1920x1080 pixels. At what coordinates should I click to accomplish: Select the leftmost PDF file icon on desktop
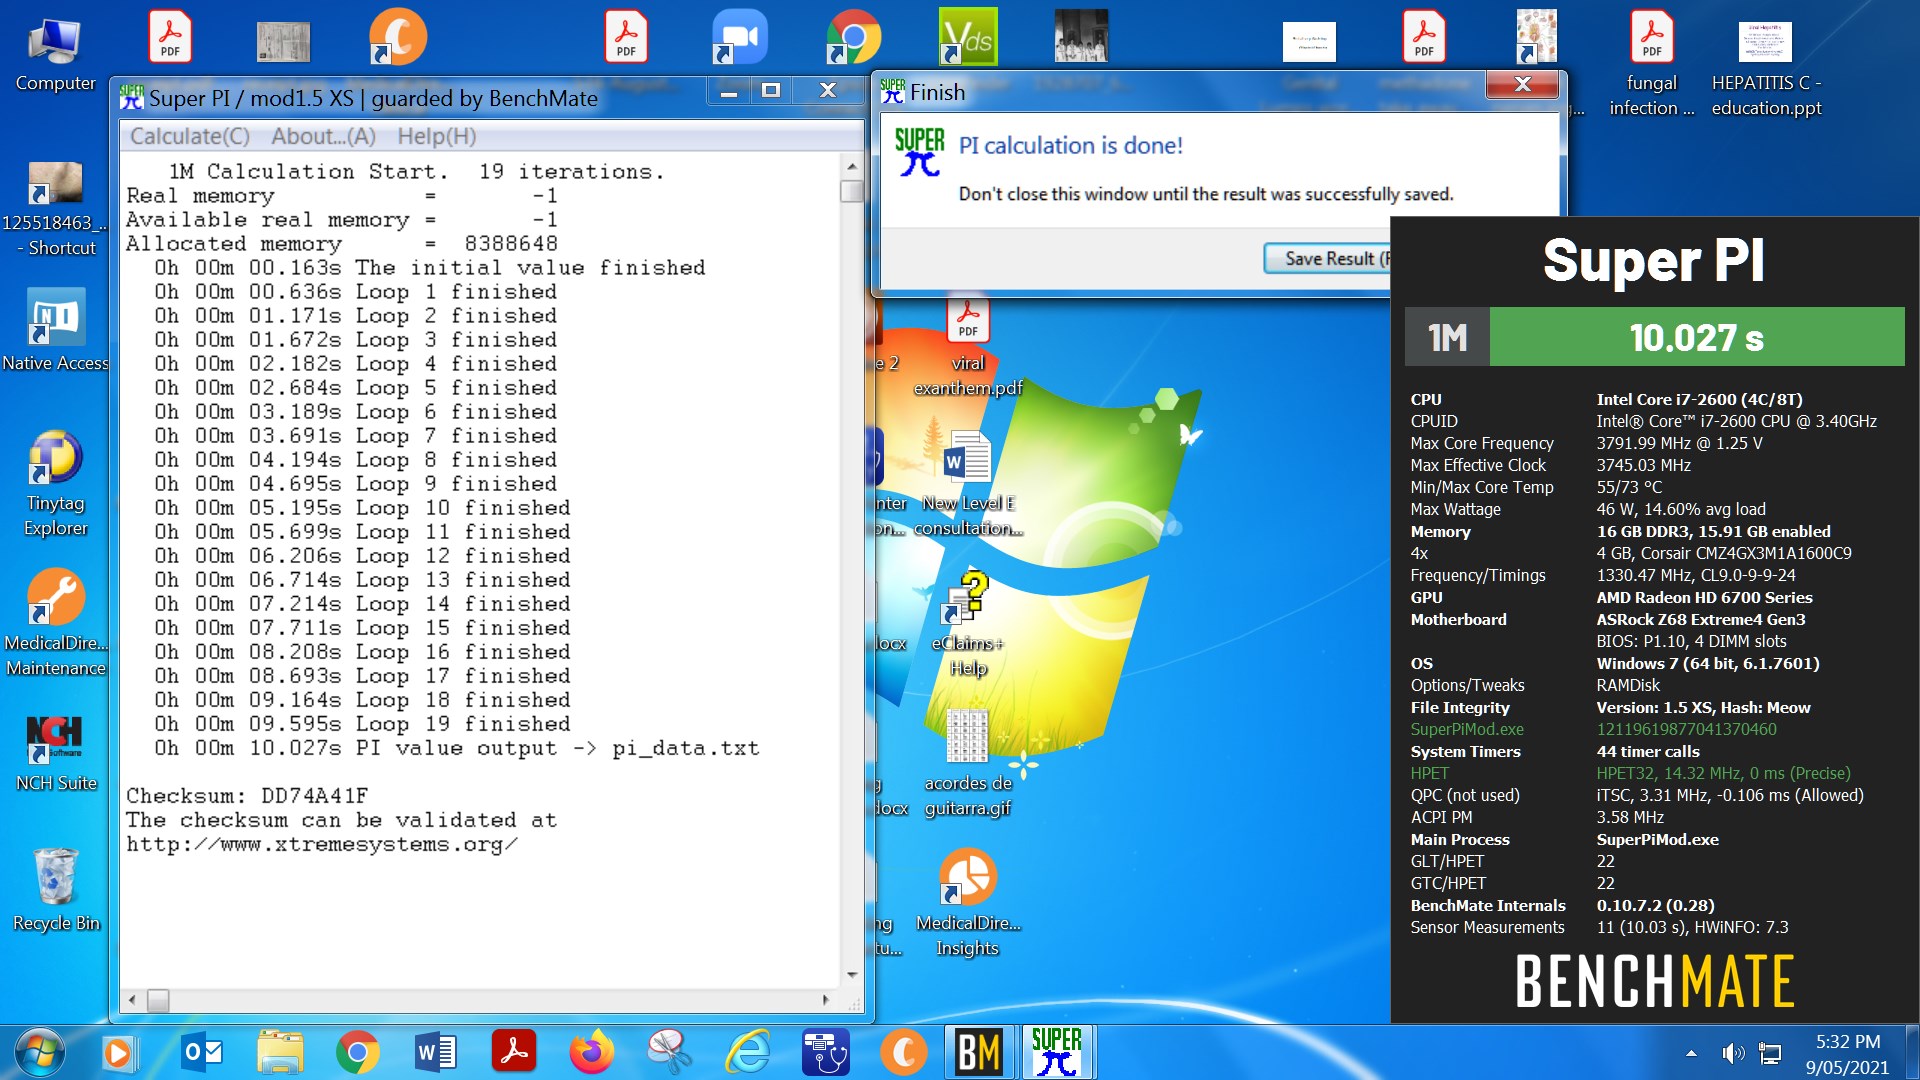coord(170,38)
